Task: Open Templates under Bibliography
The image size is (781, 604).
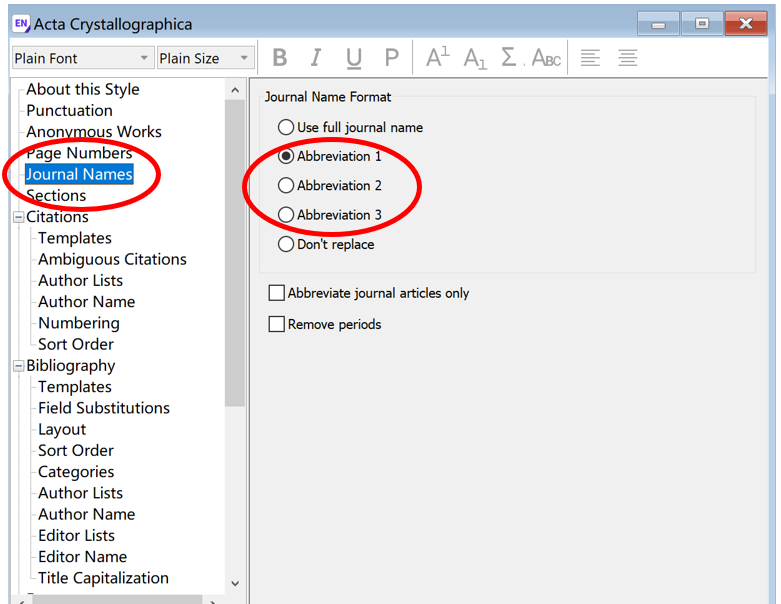Action: tap(75, 387)
